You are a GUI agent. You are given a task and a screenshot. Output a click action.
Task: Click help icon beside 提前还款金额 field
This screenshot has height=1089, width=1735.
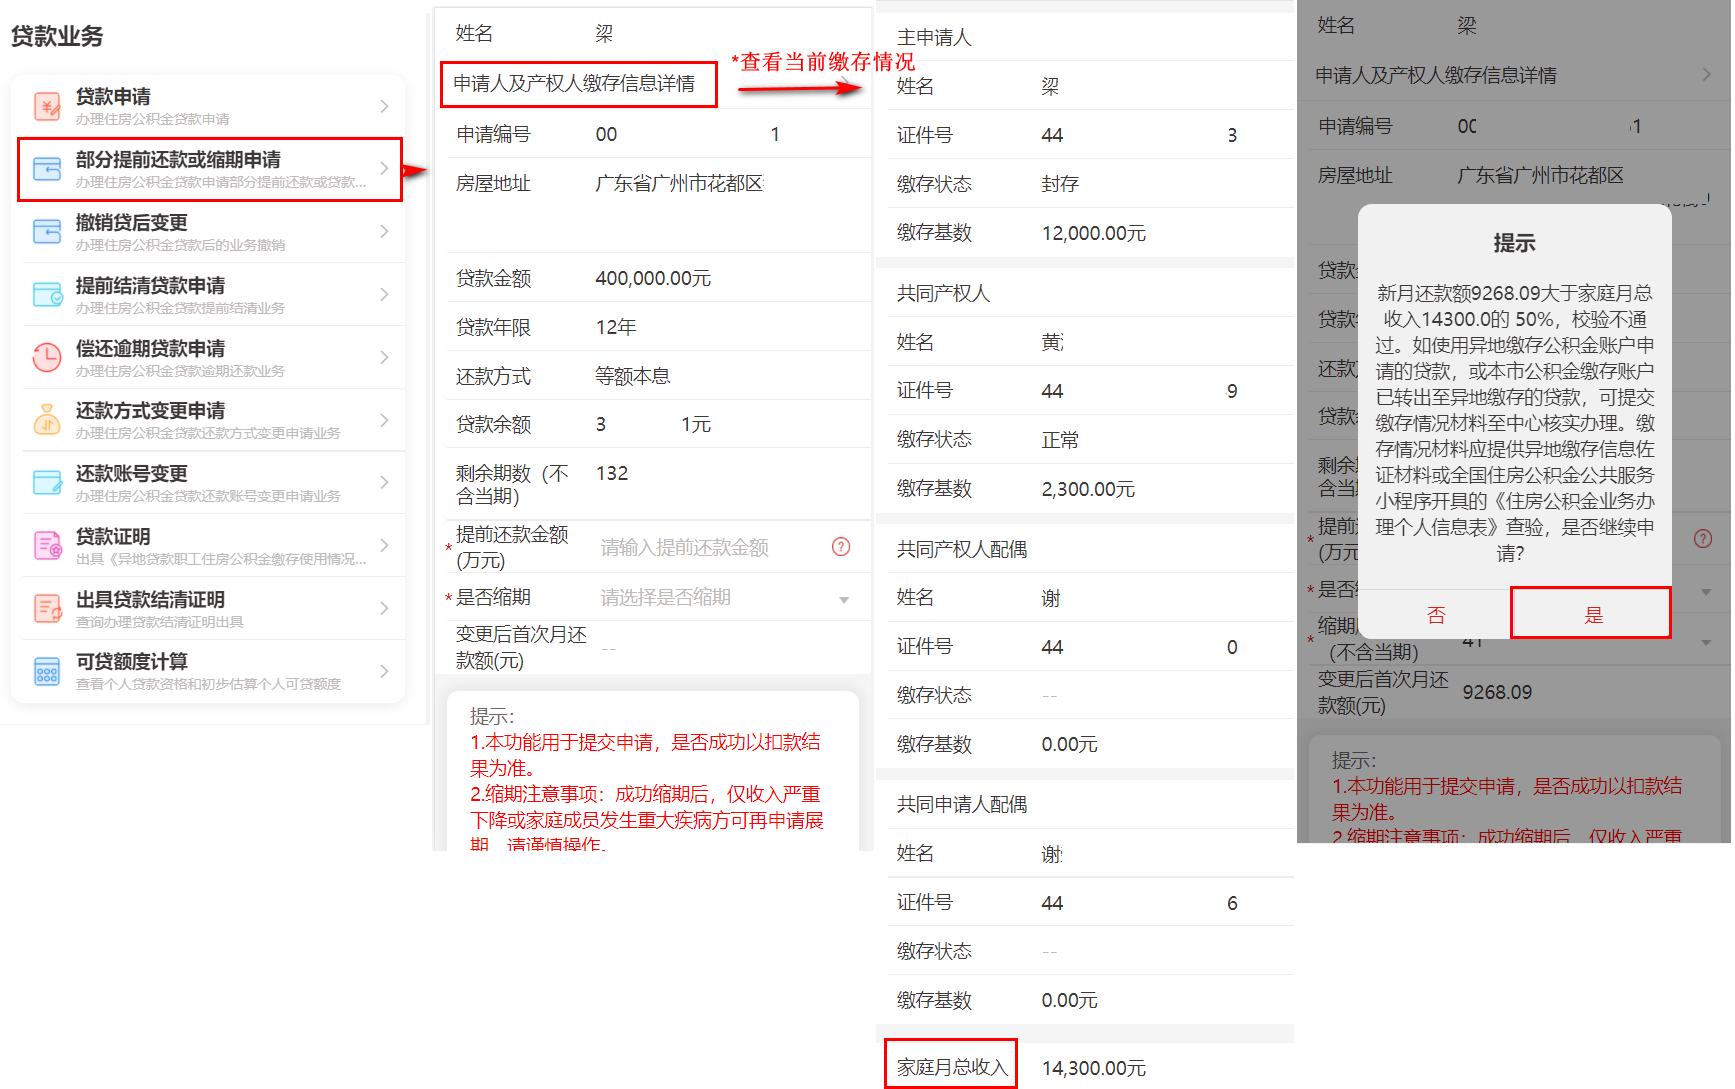tap(841, 546)
